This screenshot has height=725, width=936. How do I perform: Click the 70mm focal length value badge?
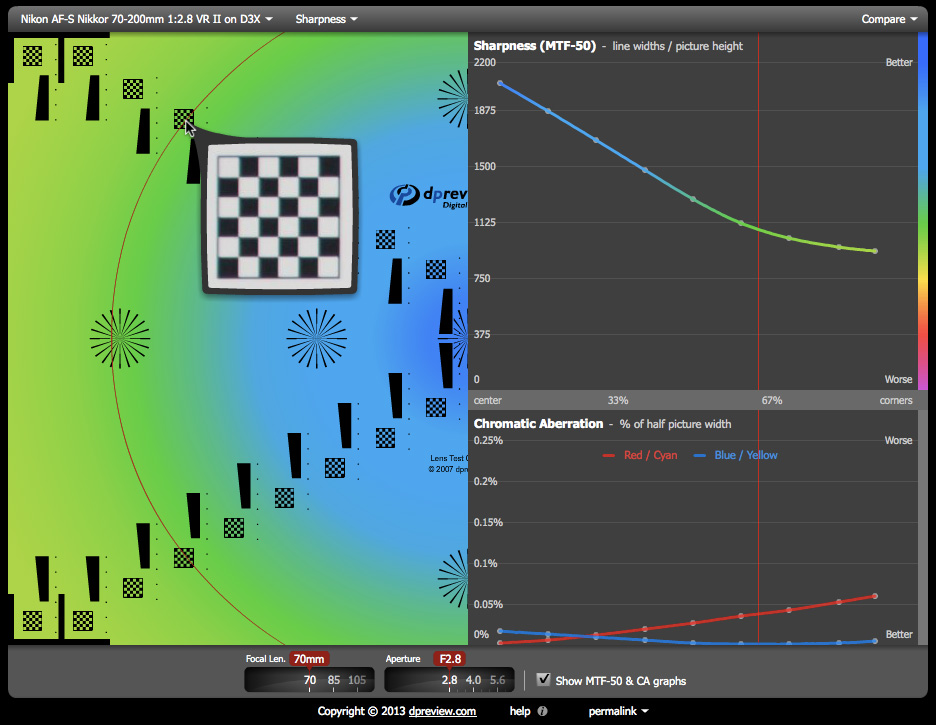click(309, 659)
